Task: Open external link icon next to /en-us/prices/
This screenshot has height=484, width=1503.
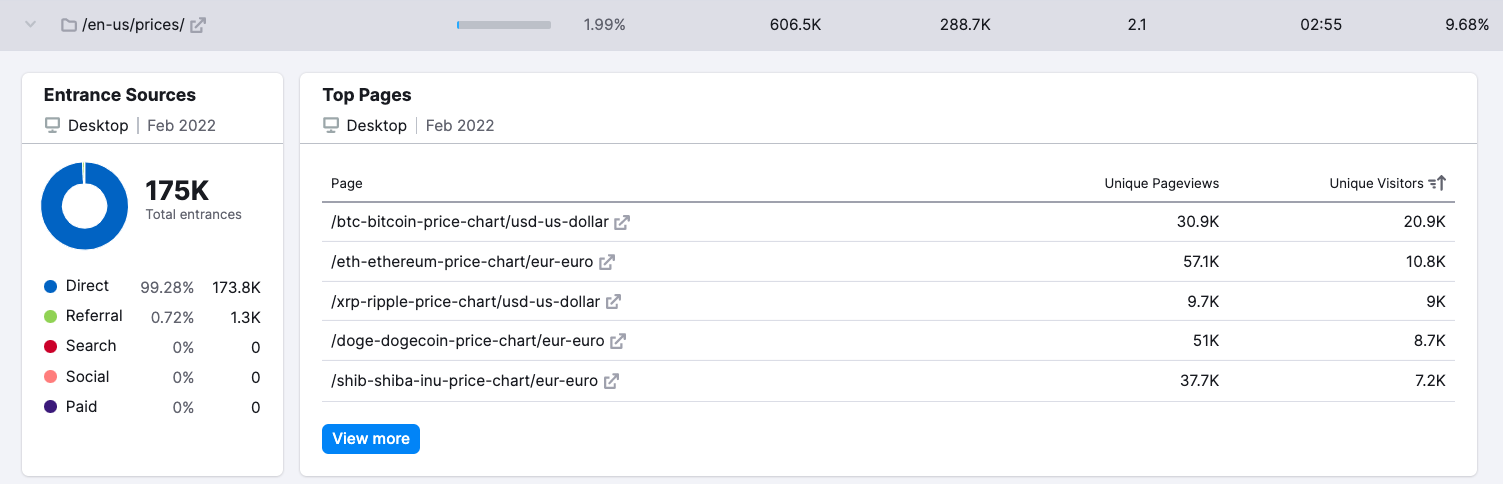Action: click(x=198, y=25)
